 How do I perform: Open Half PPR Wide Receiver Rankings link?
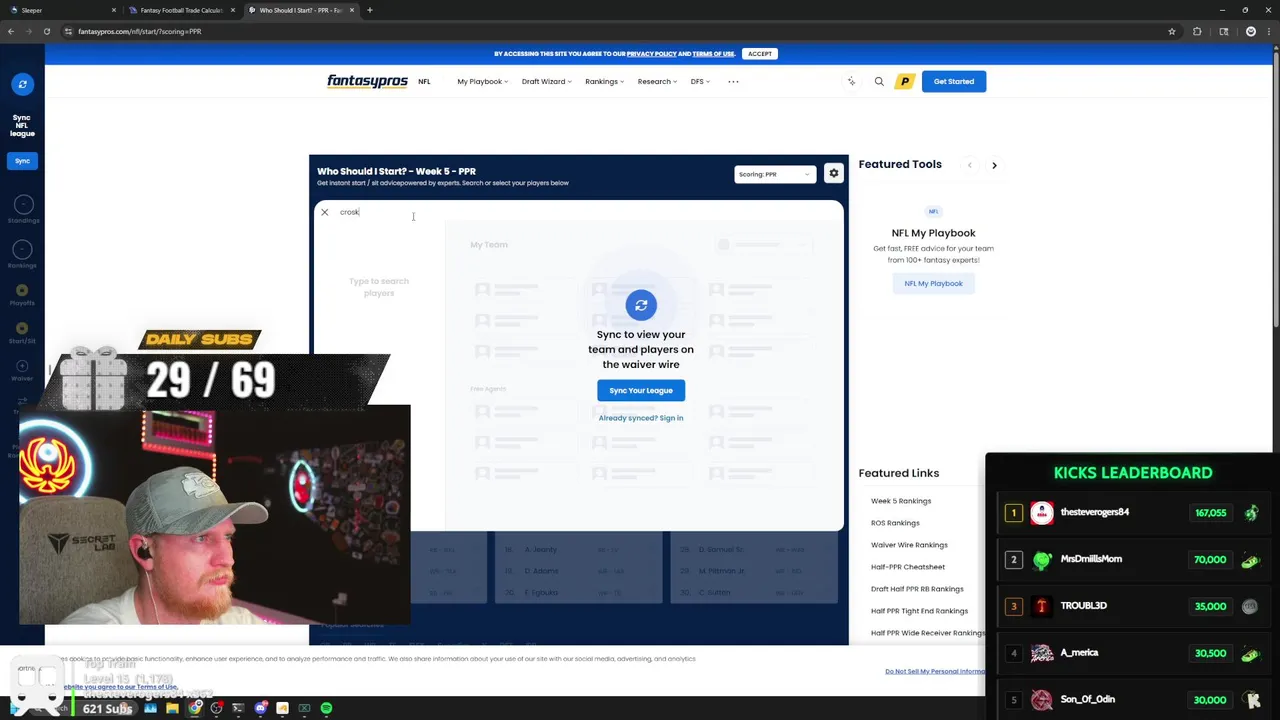coord(927,633)
